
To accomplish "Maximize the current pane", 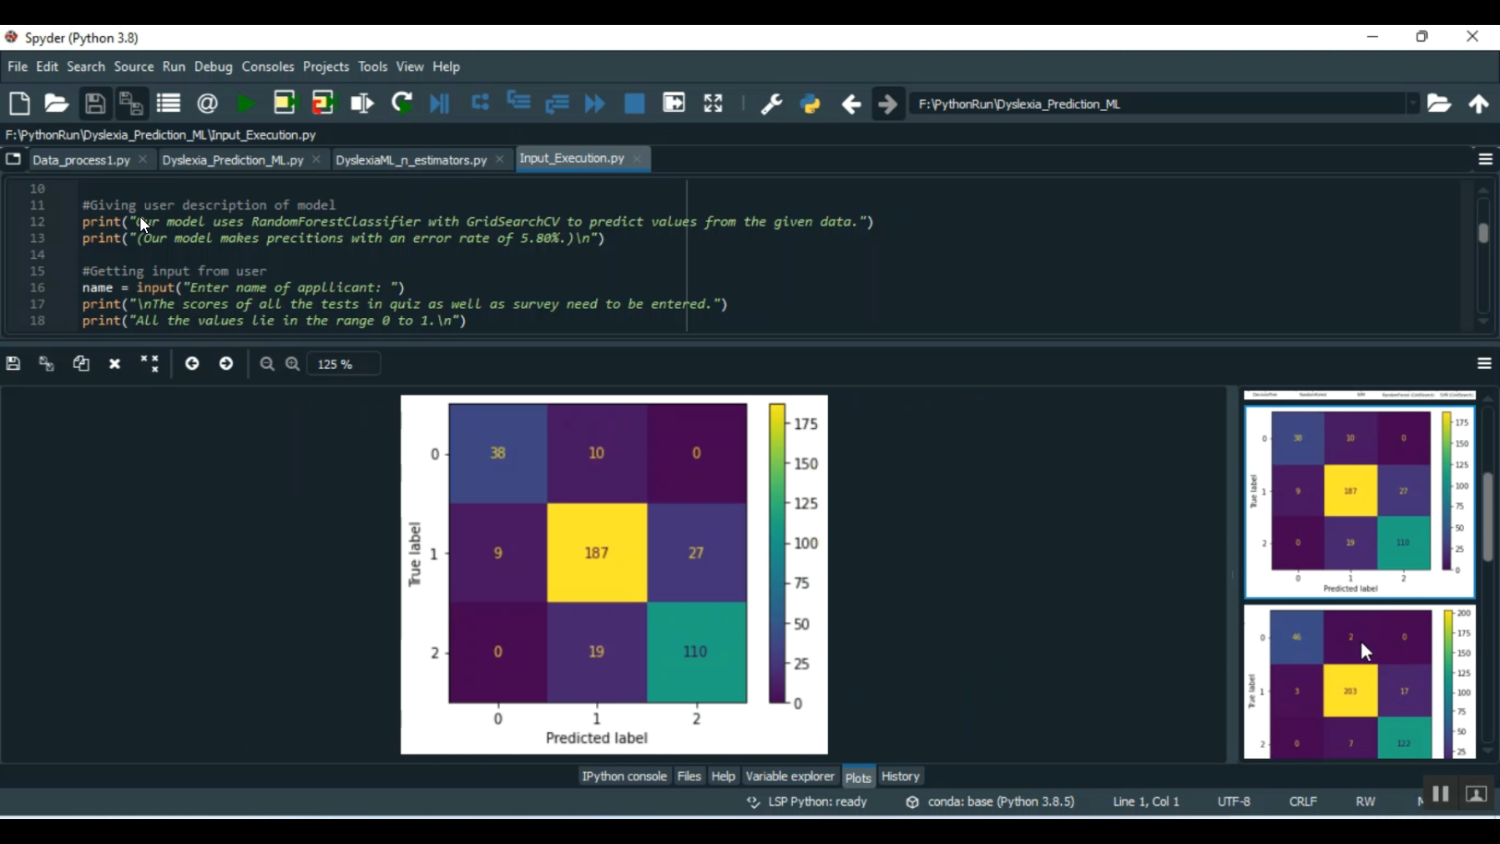I will [x=712, y=103].
